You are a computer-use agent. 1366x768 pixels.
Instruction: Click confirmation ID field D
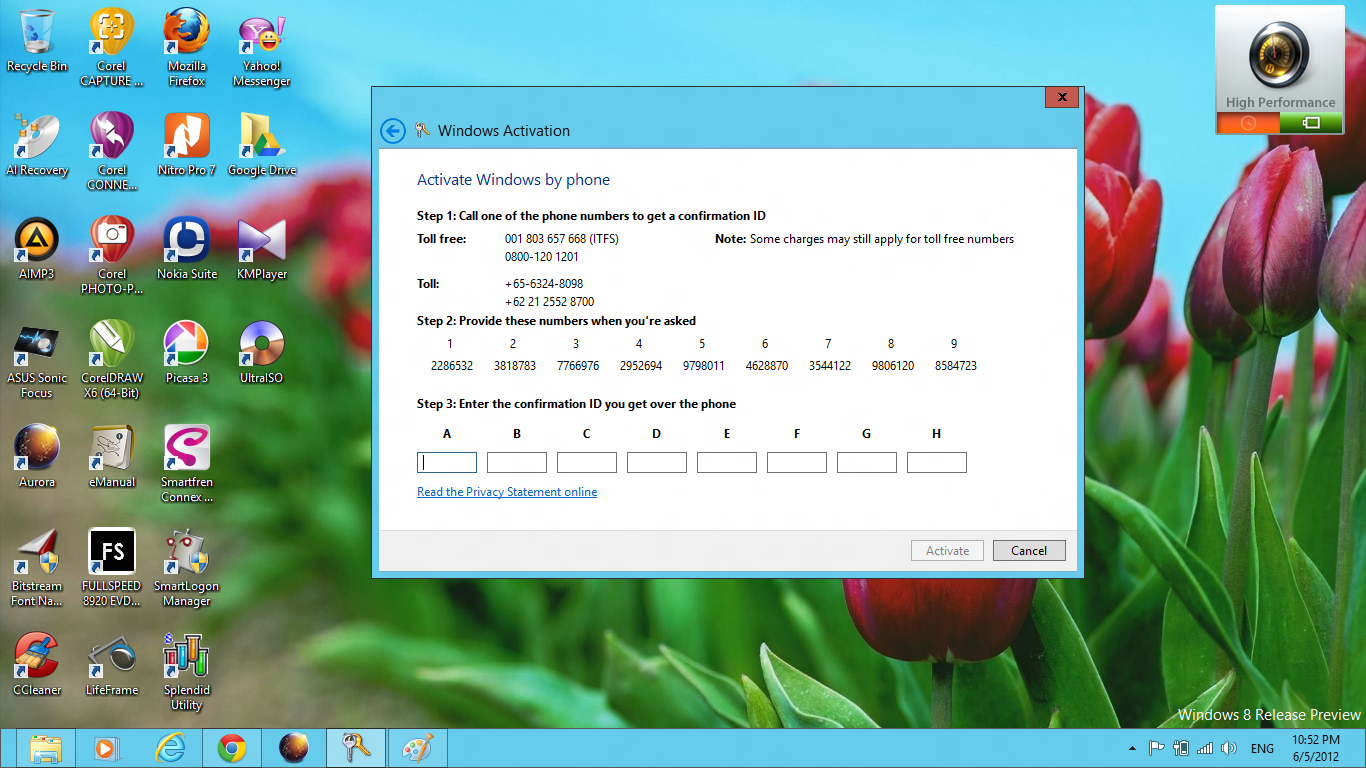point(657,462)
